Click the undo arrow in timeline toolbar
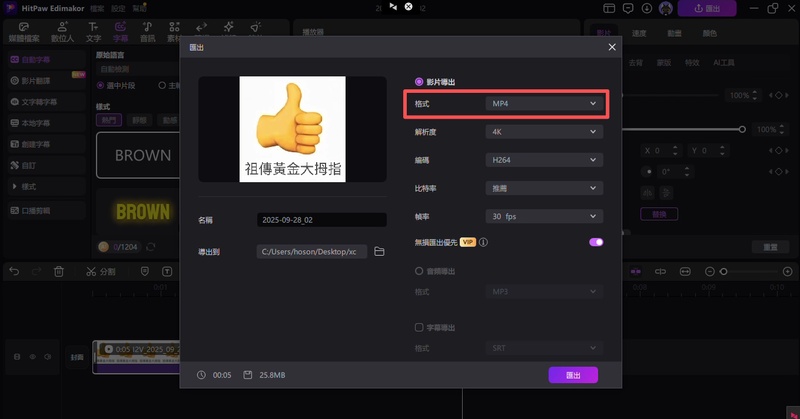 pyautogui.click(x=14, y=271)
